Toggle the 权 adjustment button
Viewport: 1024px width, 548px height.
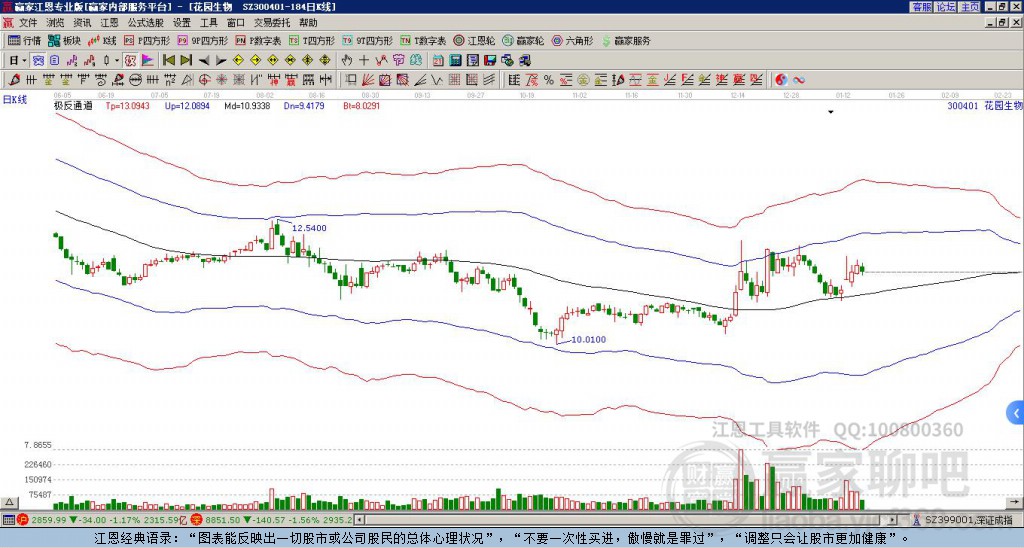click(130, 61)
